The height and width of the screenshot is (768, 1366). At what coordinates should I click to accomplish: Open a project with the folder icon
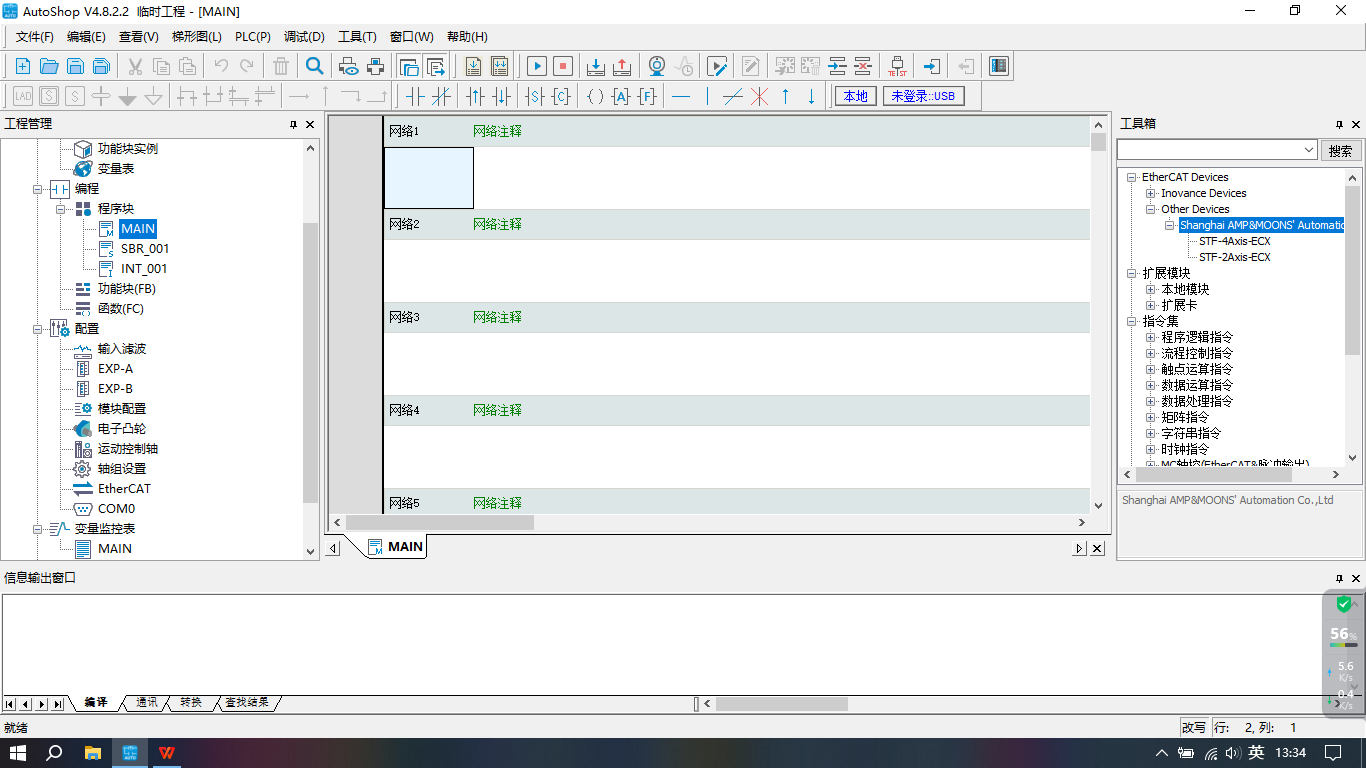pyautogui.click(x=48, y=66)
